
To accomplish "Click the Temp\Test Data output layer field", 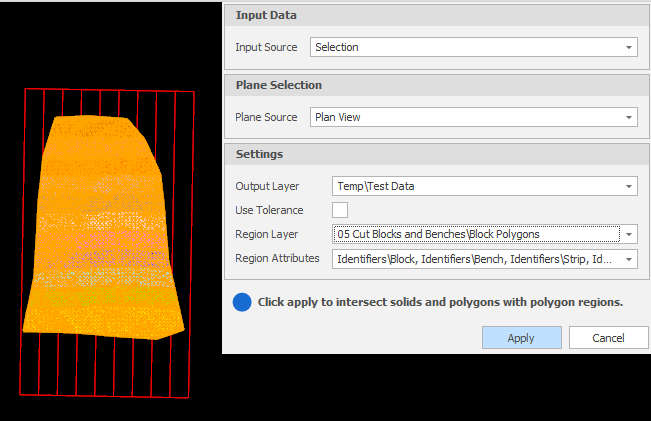I will click(485, 186).
